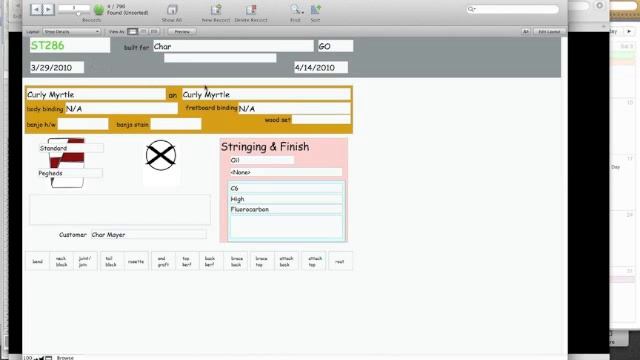Image resolution: width=640 pixels, height=360 pixels.
Task: Click the end graft step button
Action: 163,261
